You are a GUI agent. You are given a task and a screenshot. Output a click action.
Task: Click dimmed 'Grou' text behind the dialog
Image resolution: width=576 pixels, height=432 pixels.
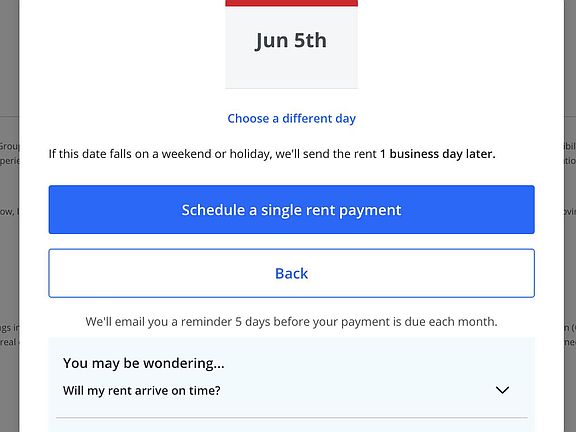coord(9,146)
